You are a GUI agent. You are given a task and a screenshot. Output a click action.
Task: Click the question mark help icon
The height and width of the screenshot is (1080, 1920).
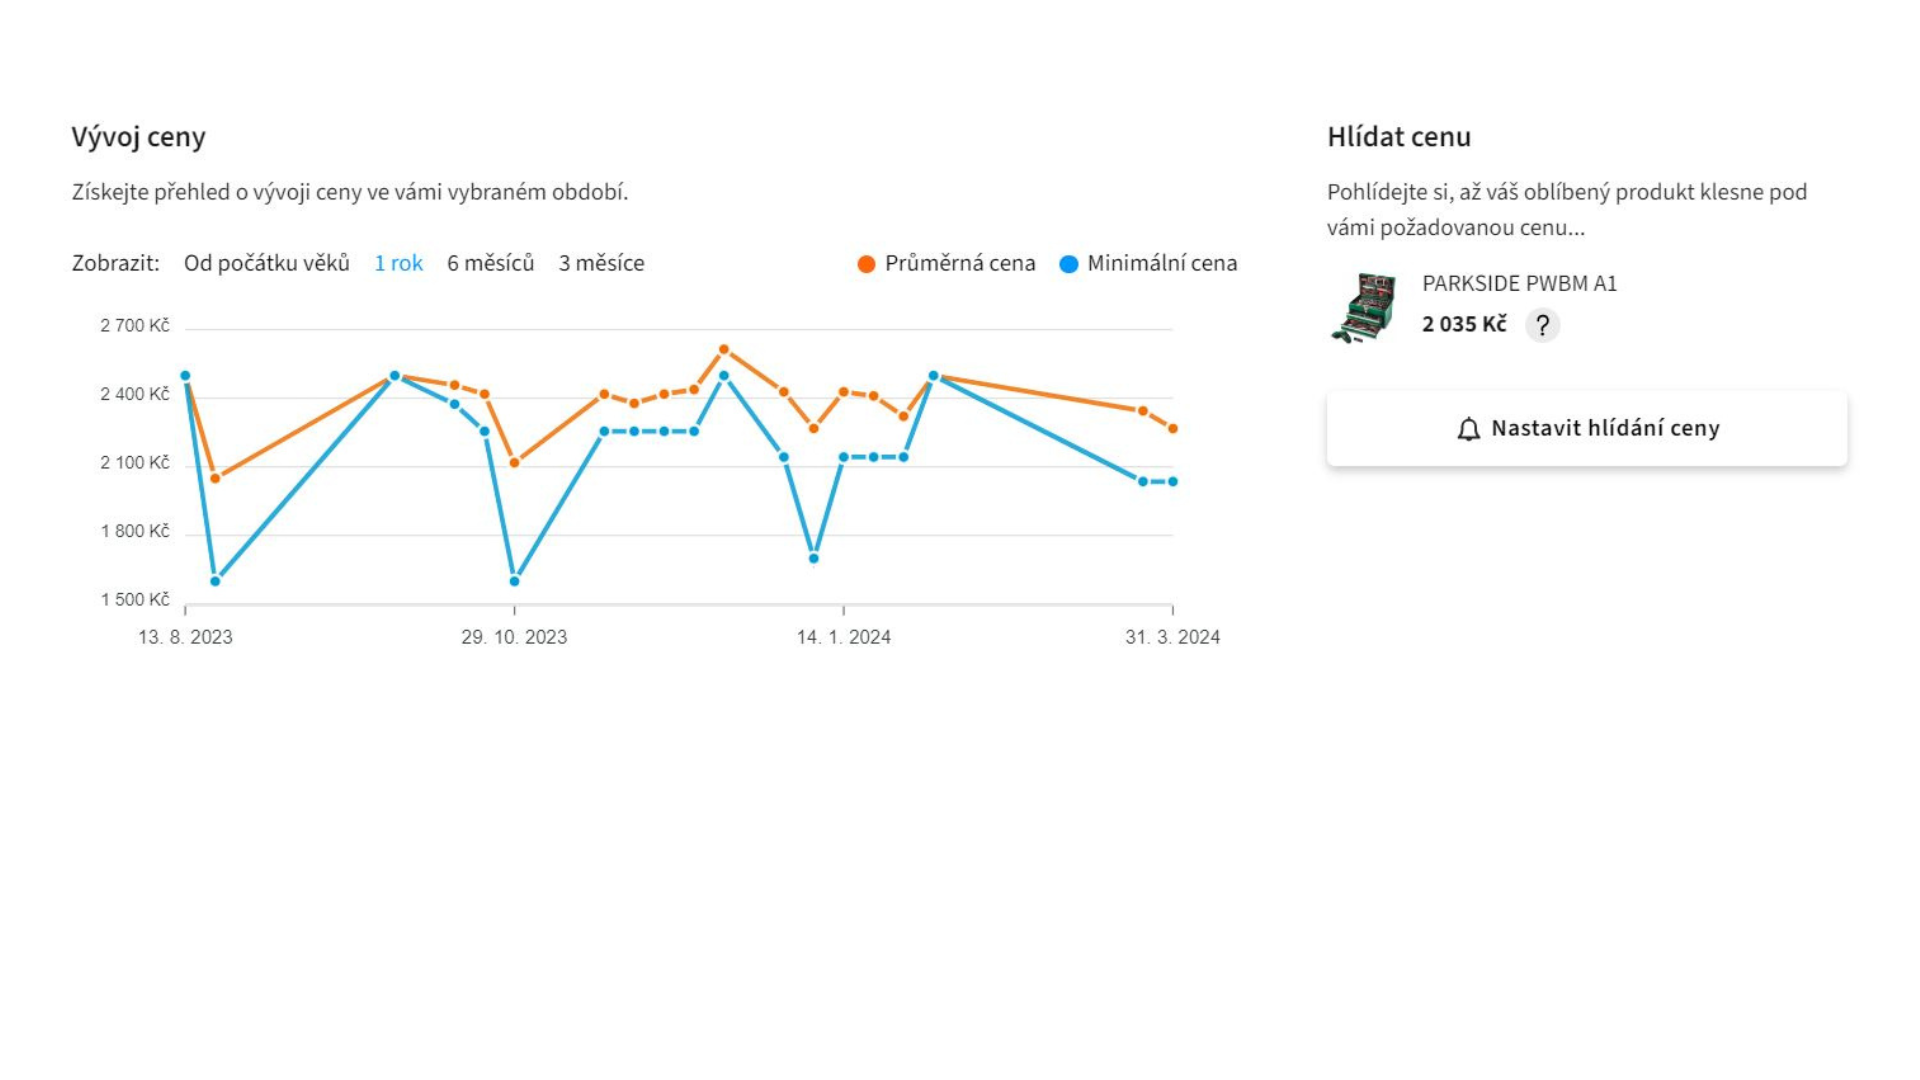[x=1542, y=325]
